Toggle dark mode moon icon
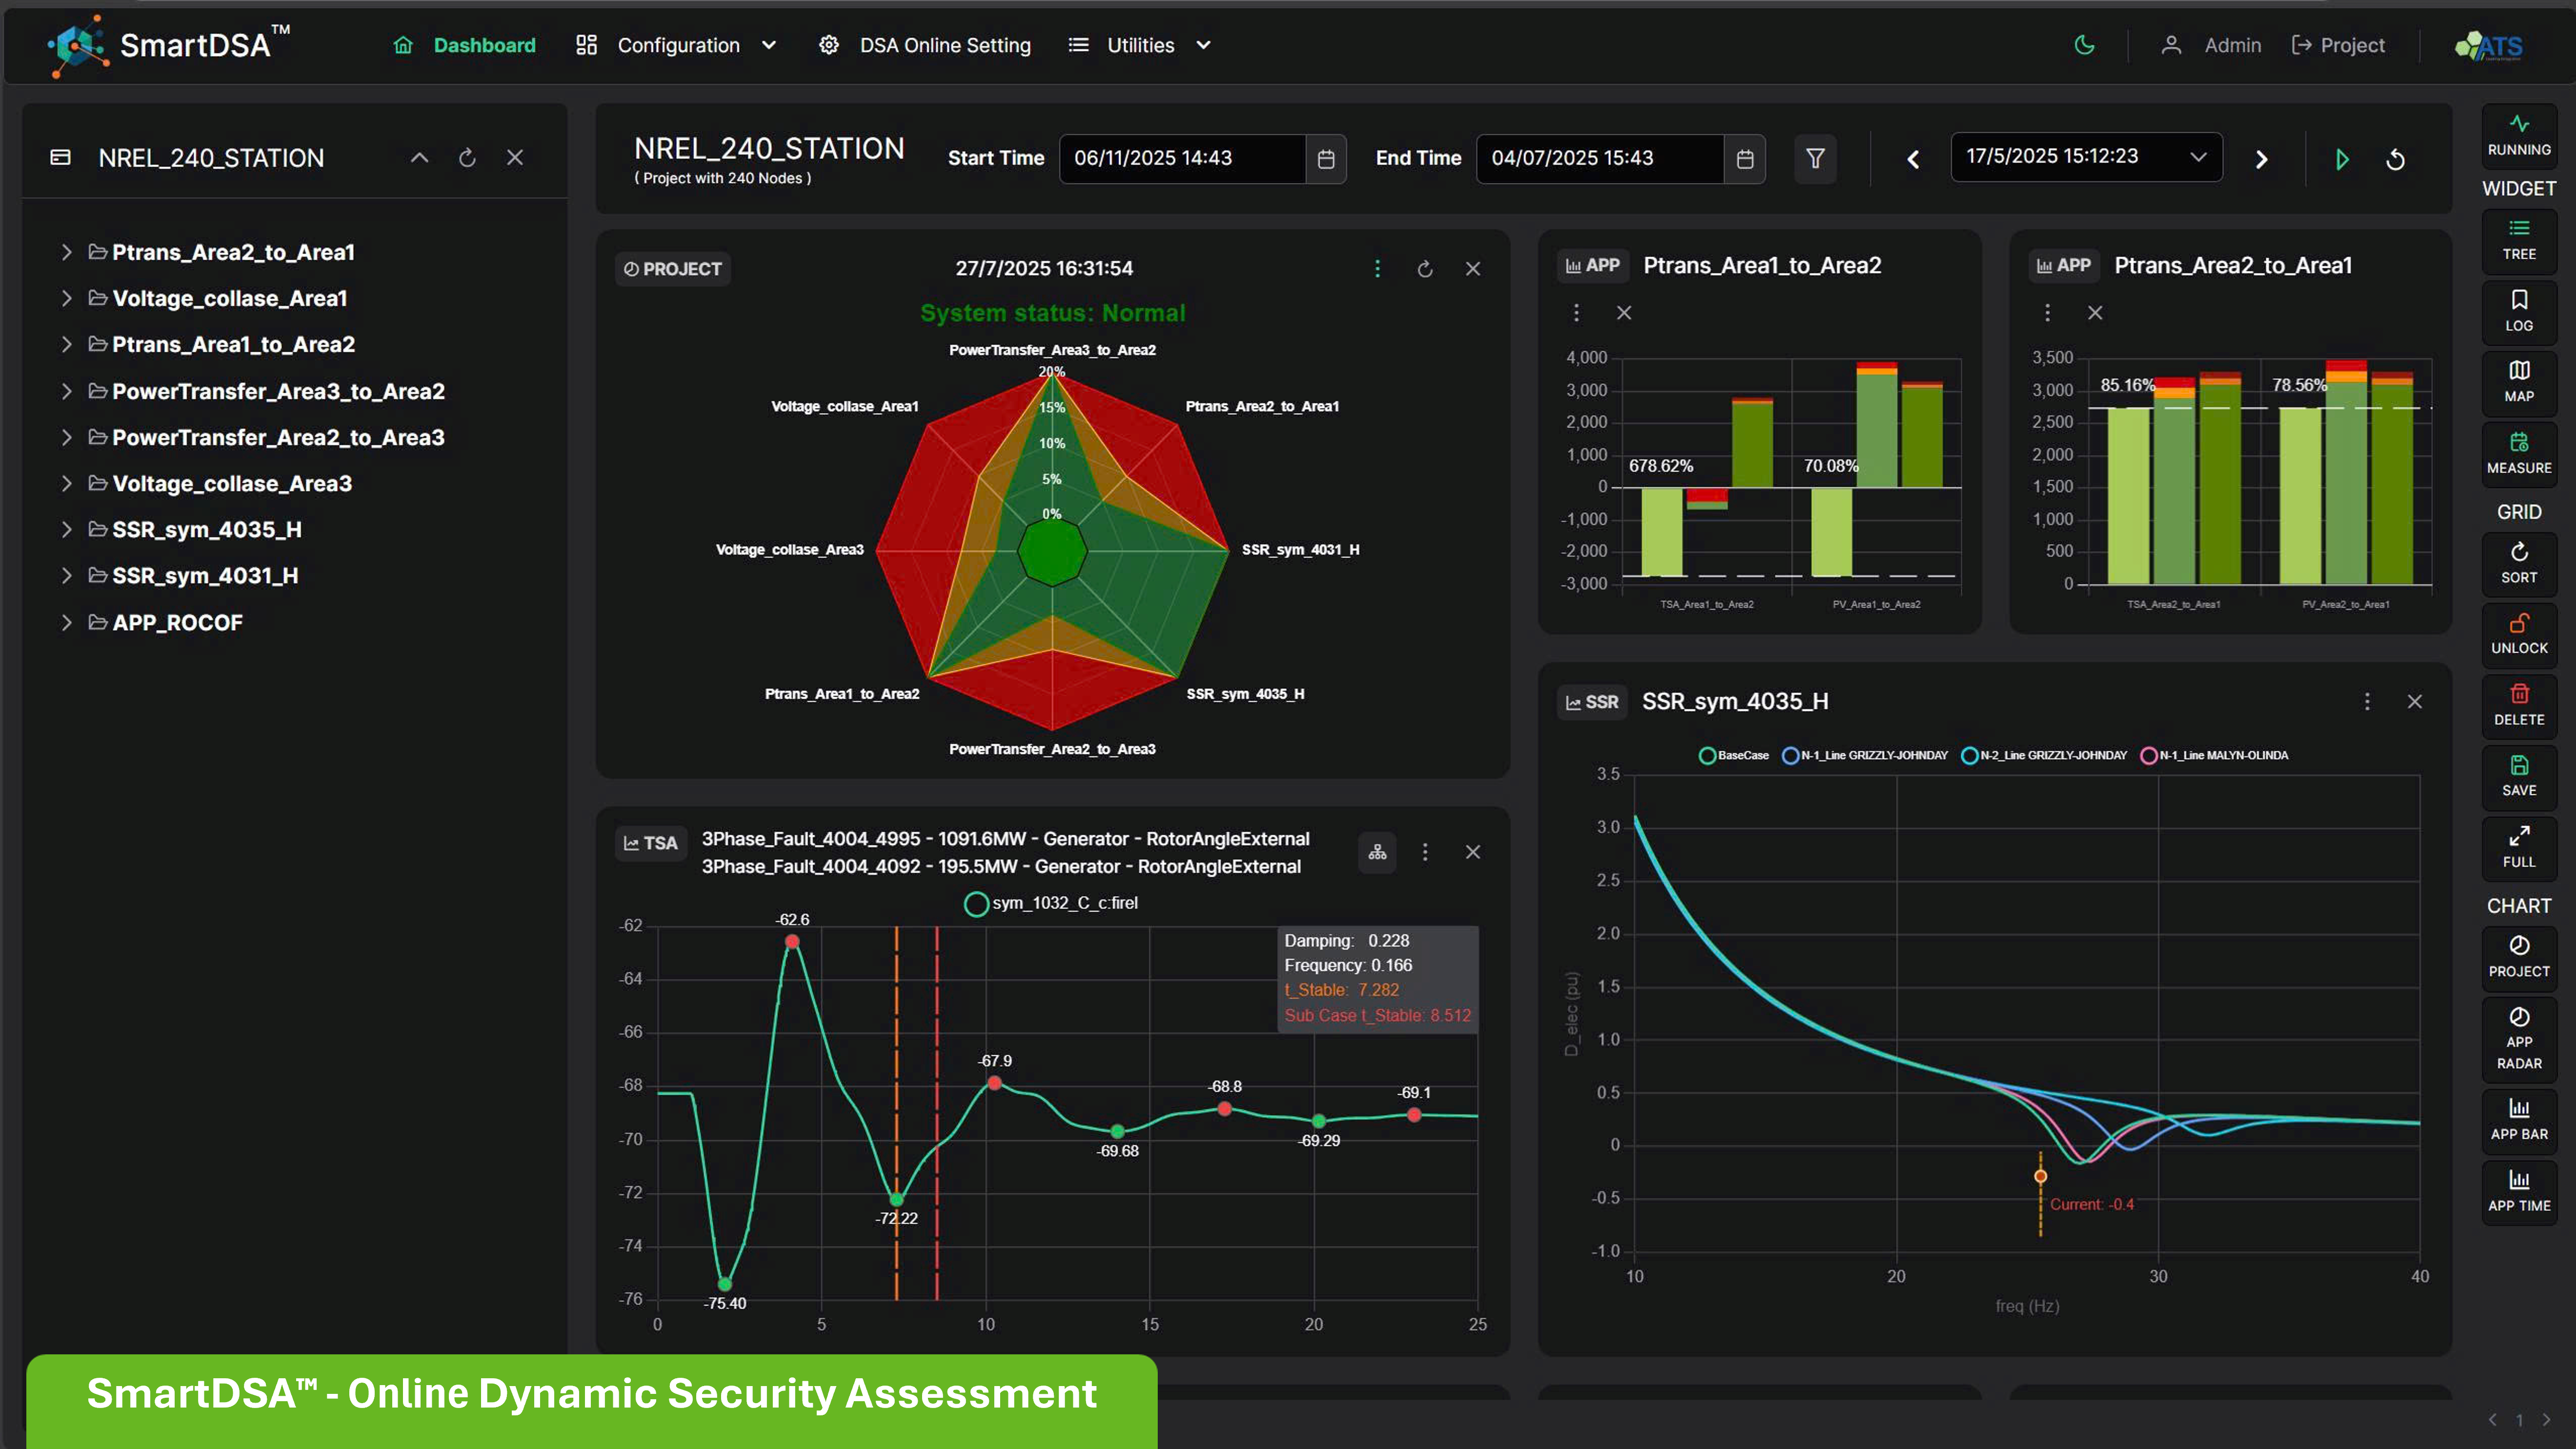Image resolution: width=2576 pixels, height=1449 pixels. 2084,45
